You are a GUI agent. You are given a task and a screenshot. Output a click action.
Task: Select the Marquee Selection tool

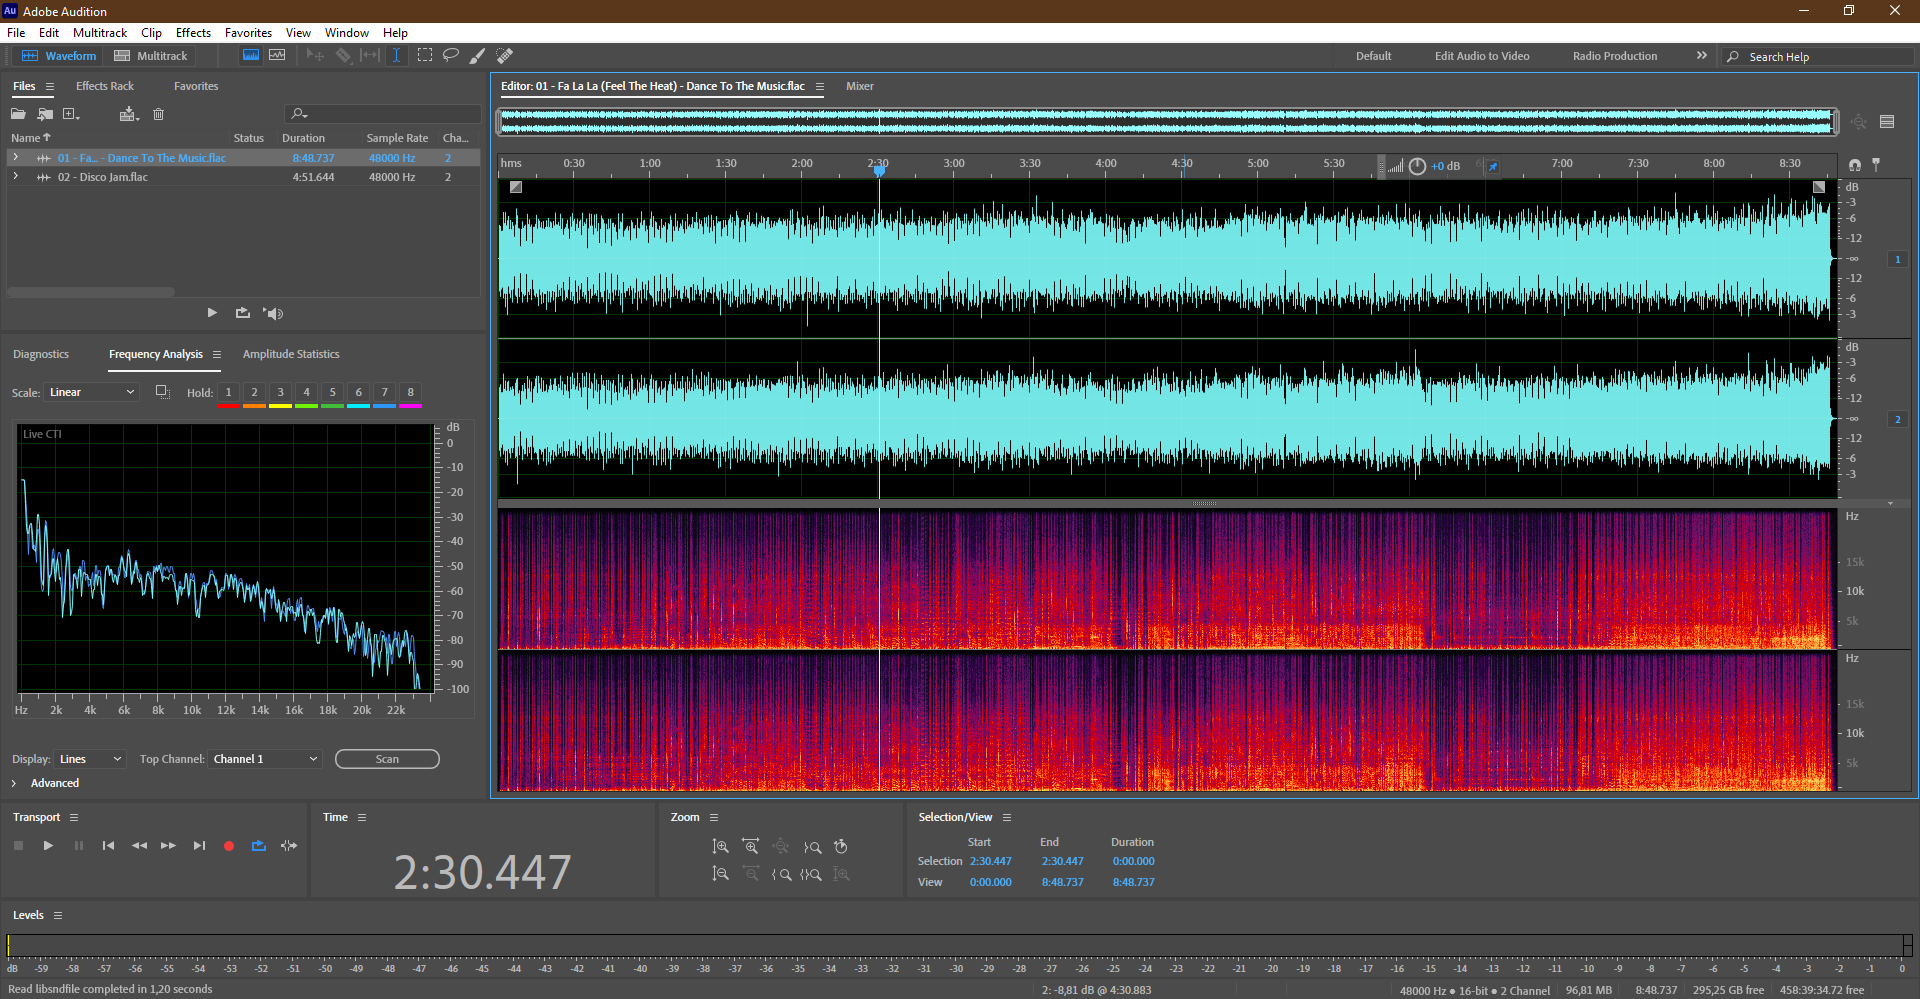[425, 55]
